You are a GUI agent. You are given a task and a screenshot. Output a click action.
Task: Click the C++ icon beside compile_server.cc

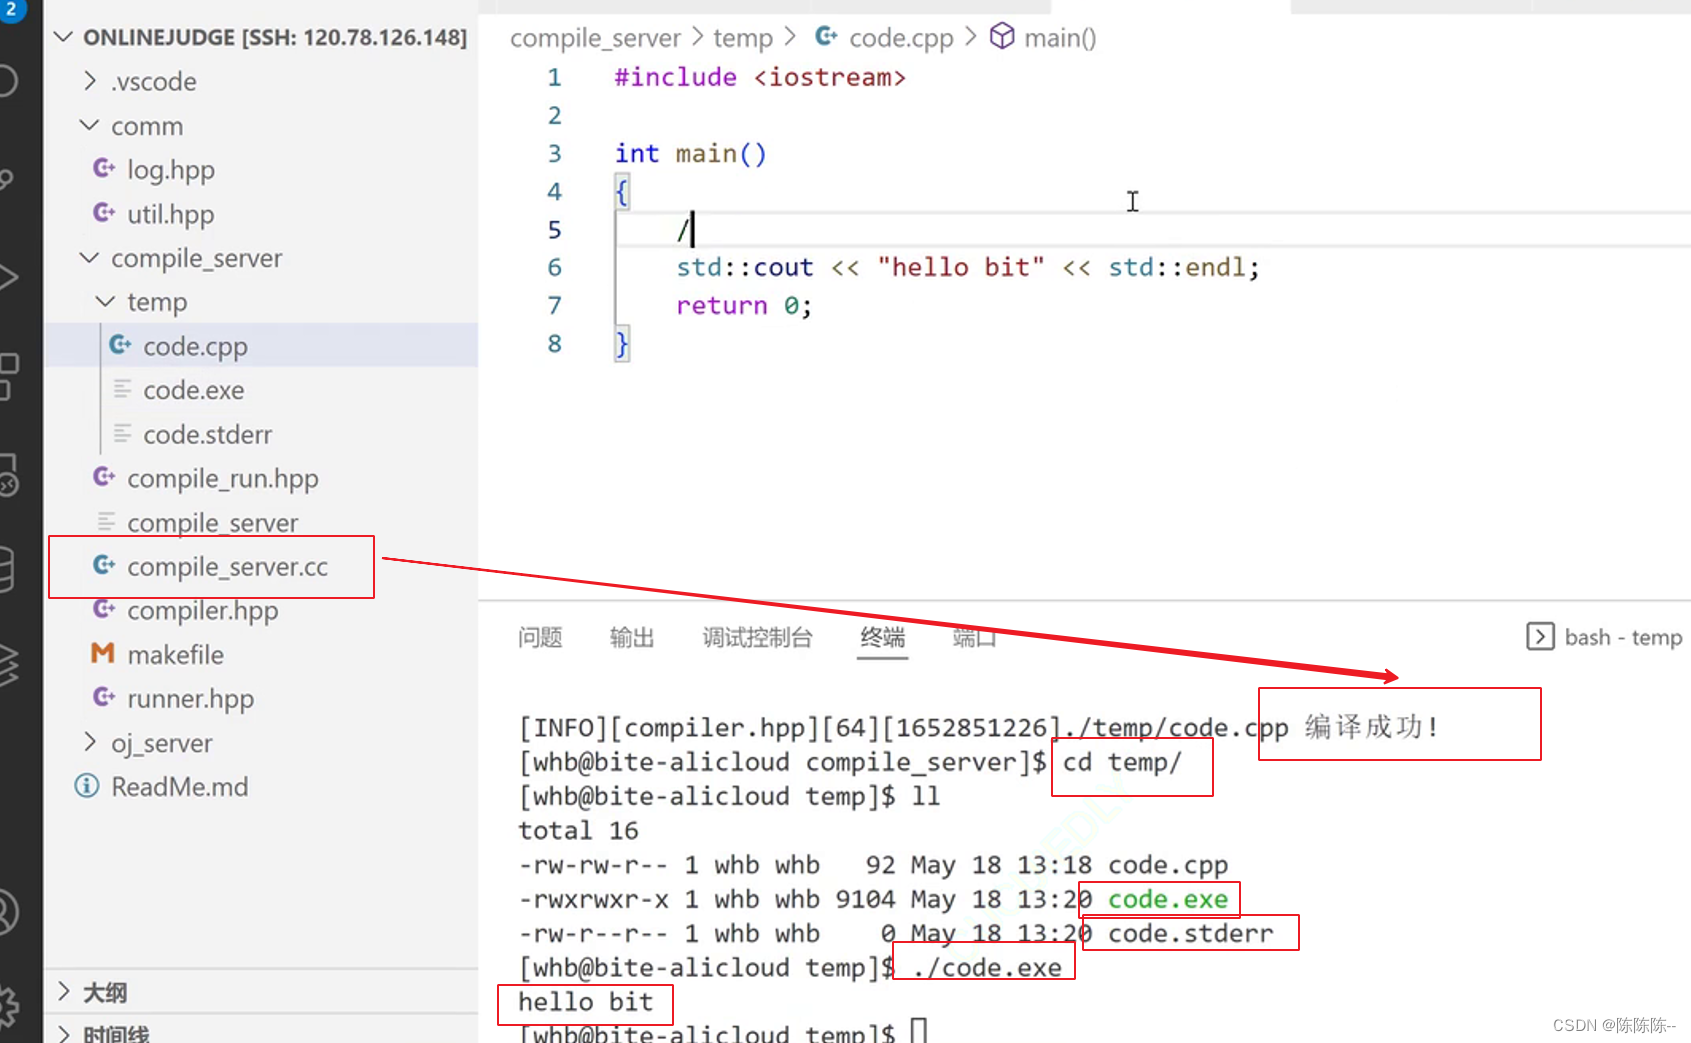(104, 565)
